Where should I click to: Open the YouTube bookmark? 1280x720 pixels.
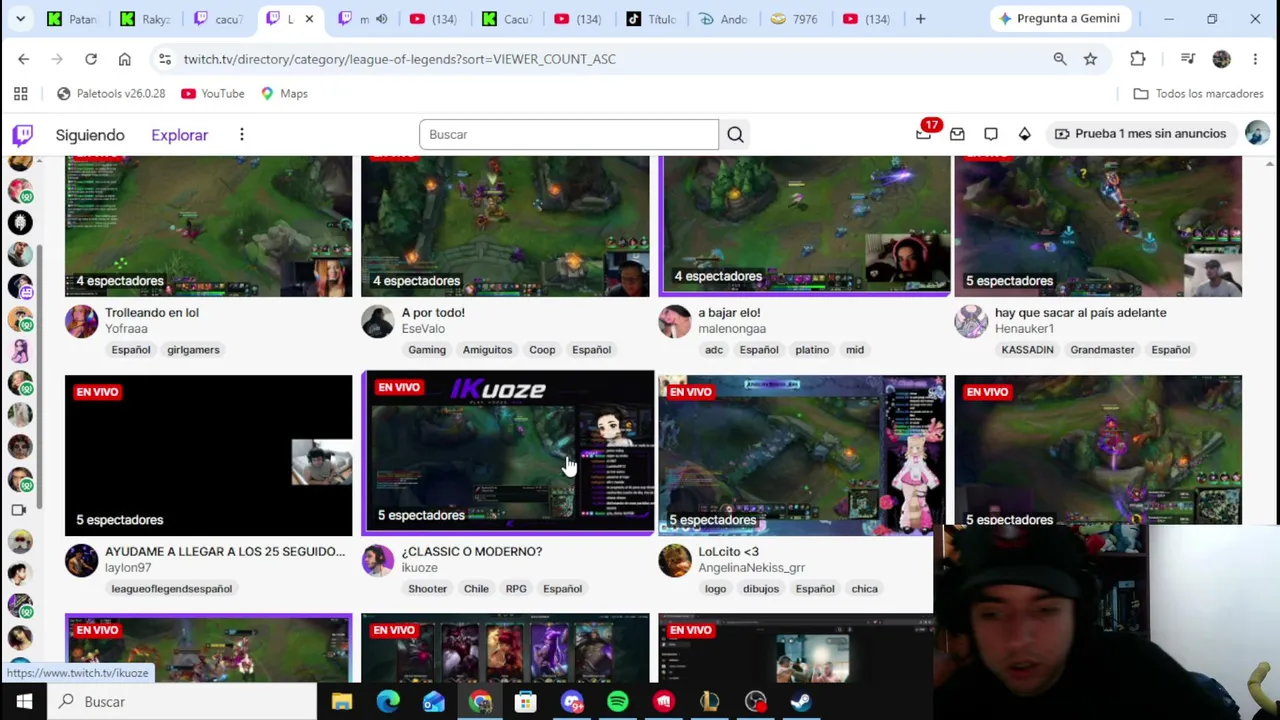212,94
